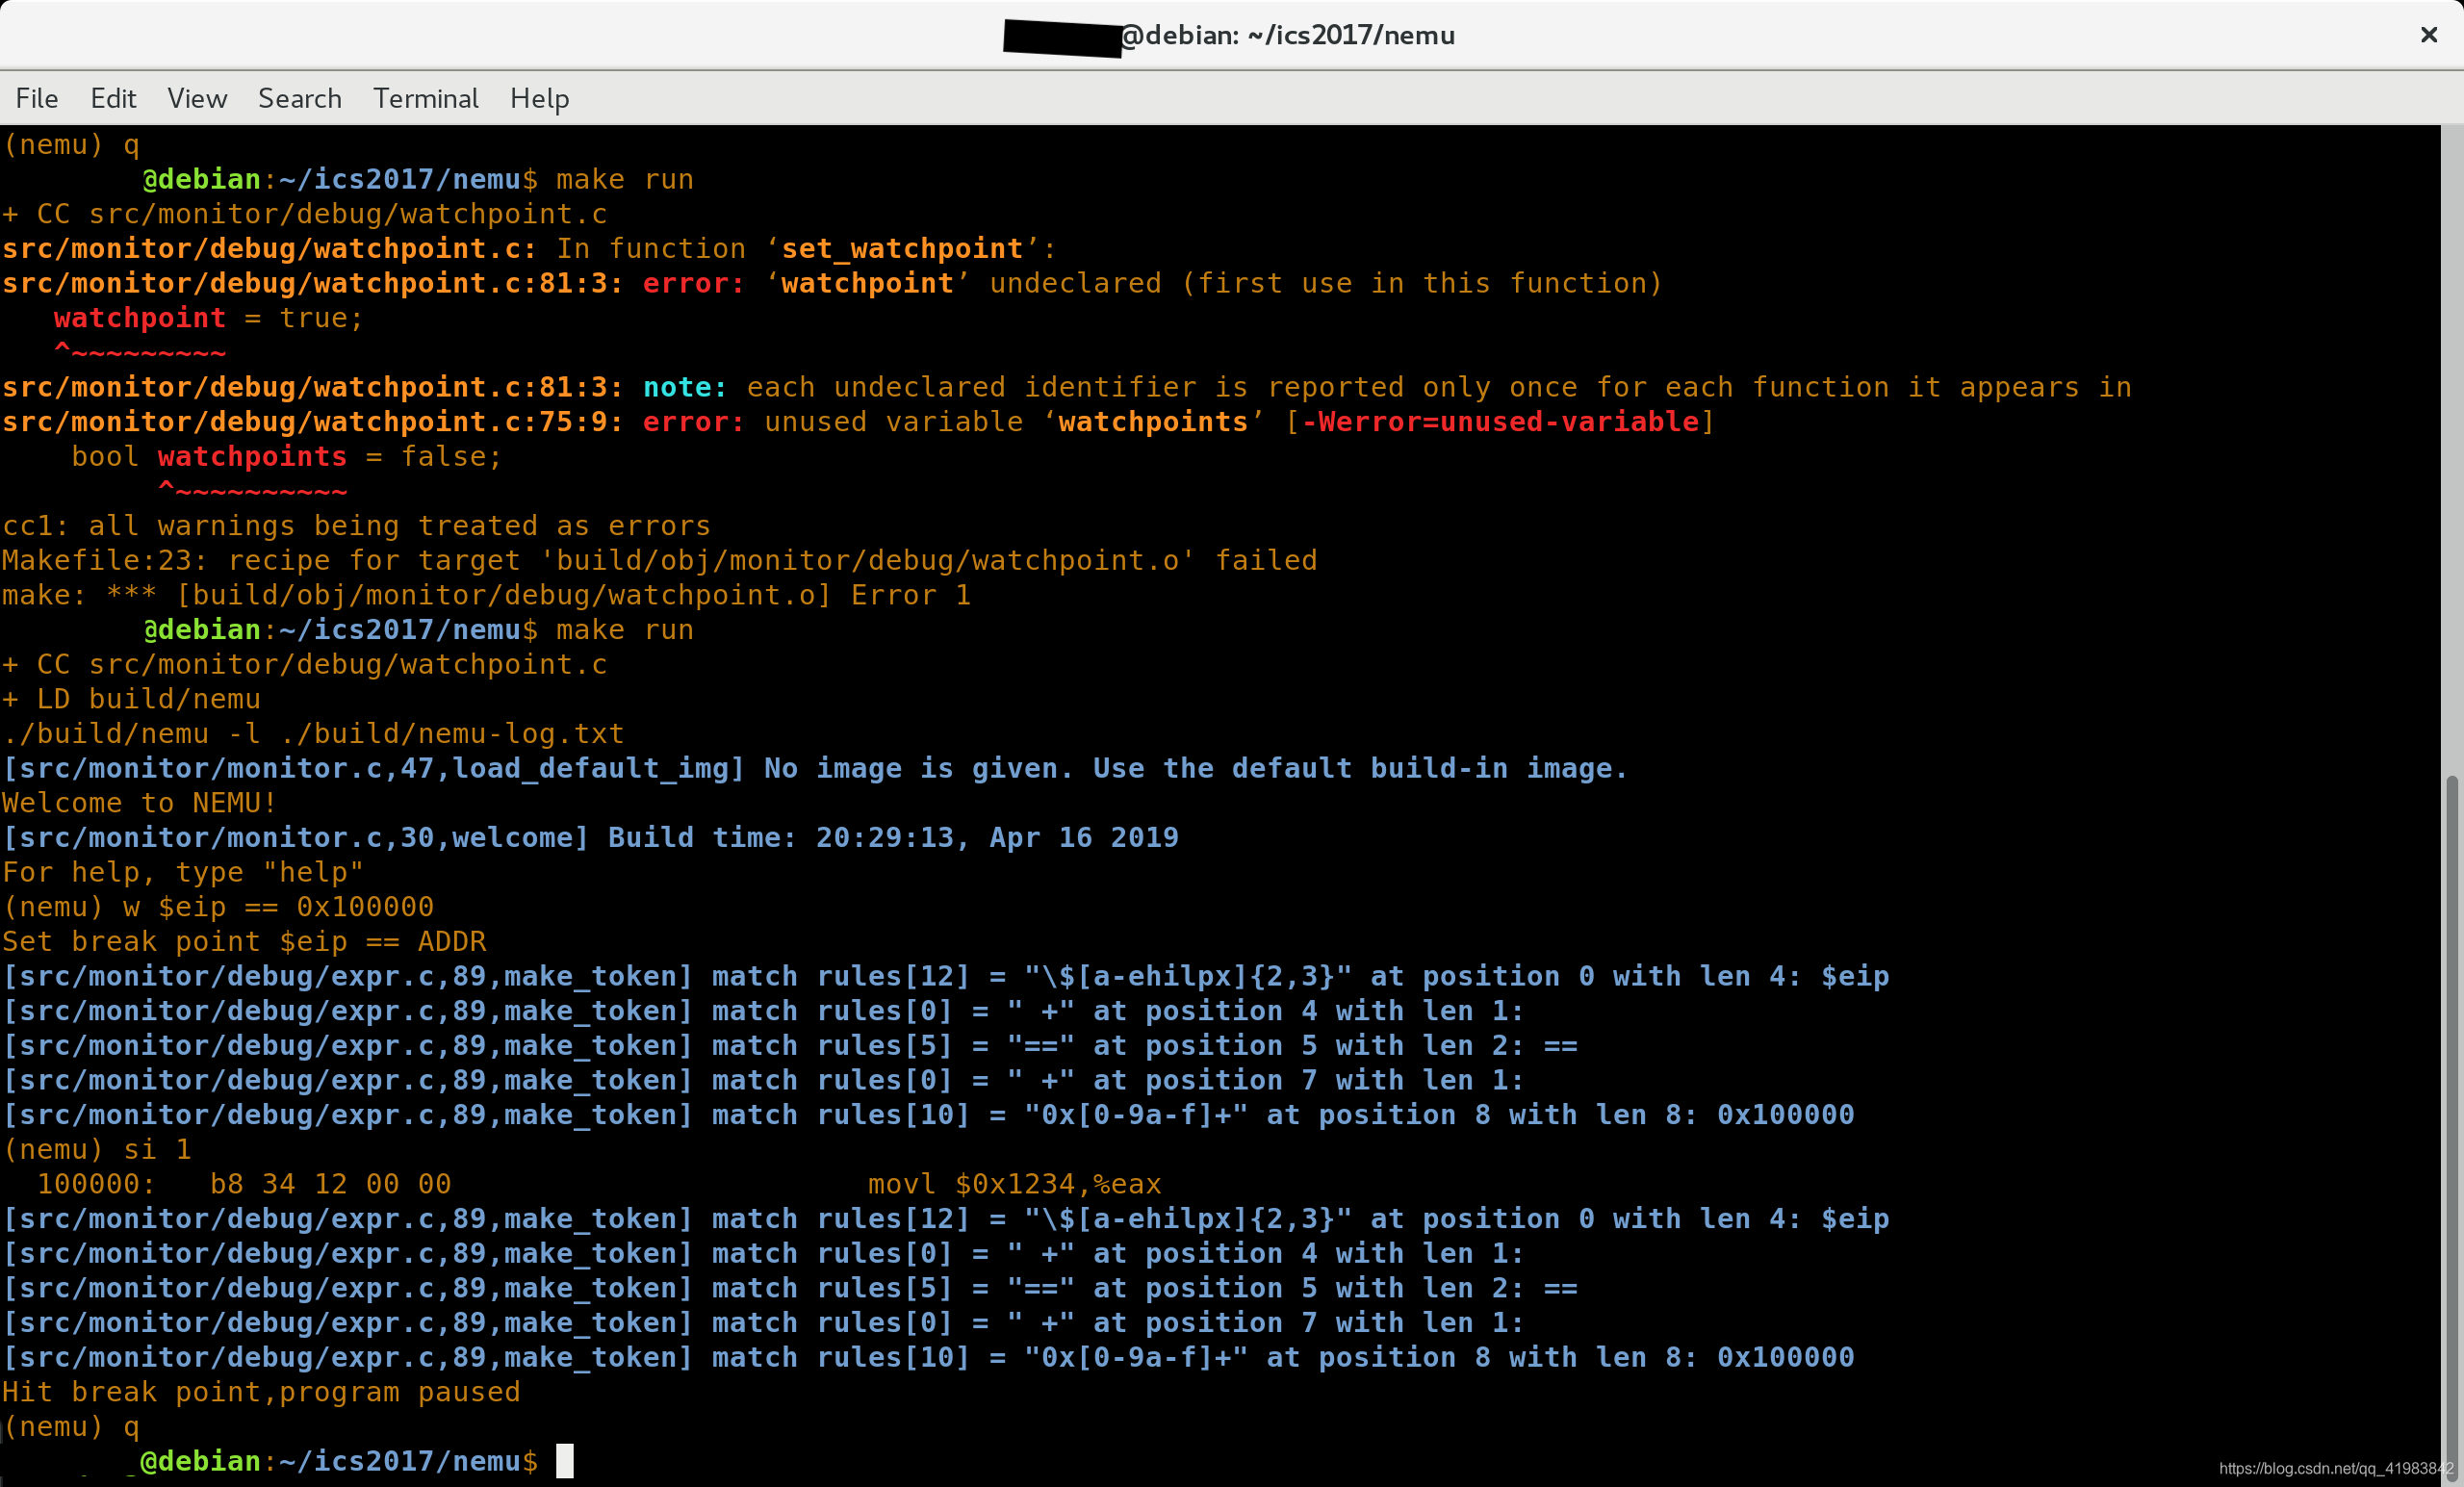Click the 'watchpoint.c:81:3: error:' line
Screen dimensions: 2464x1487
pos(832,284)
